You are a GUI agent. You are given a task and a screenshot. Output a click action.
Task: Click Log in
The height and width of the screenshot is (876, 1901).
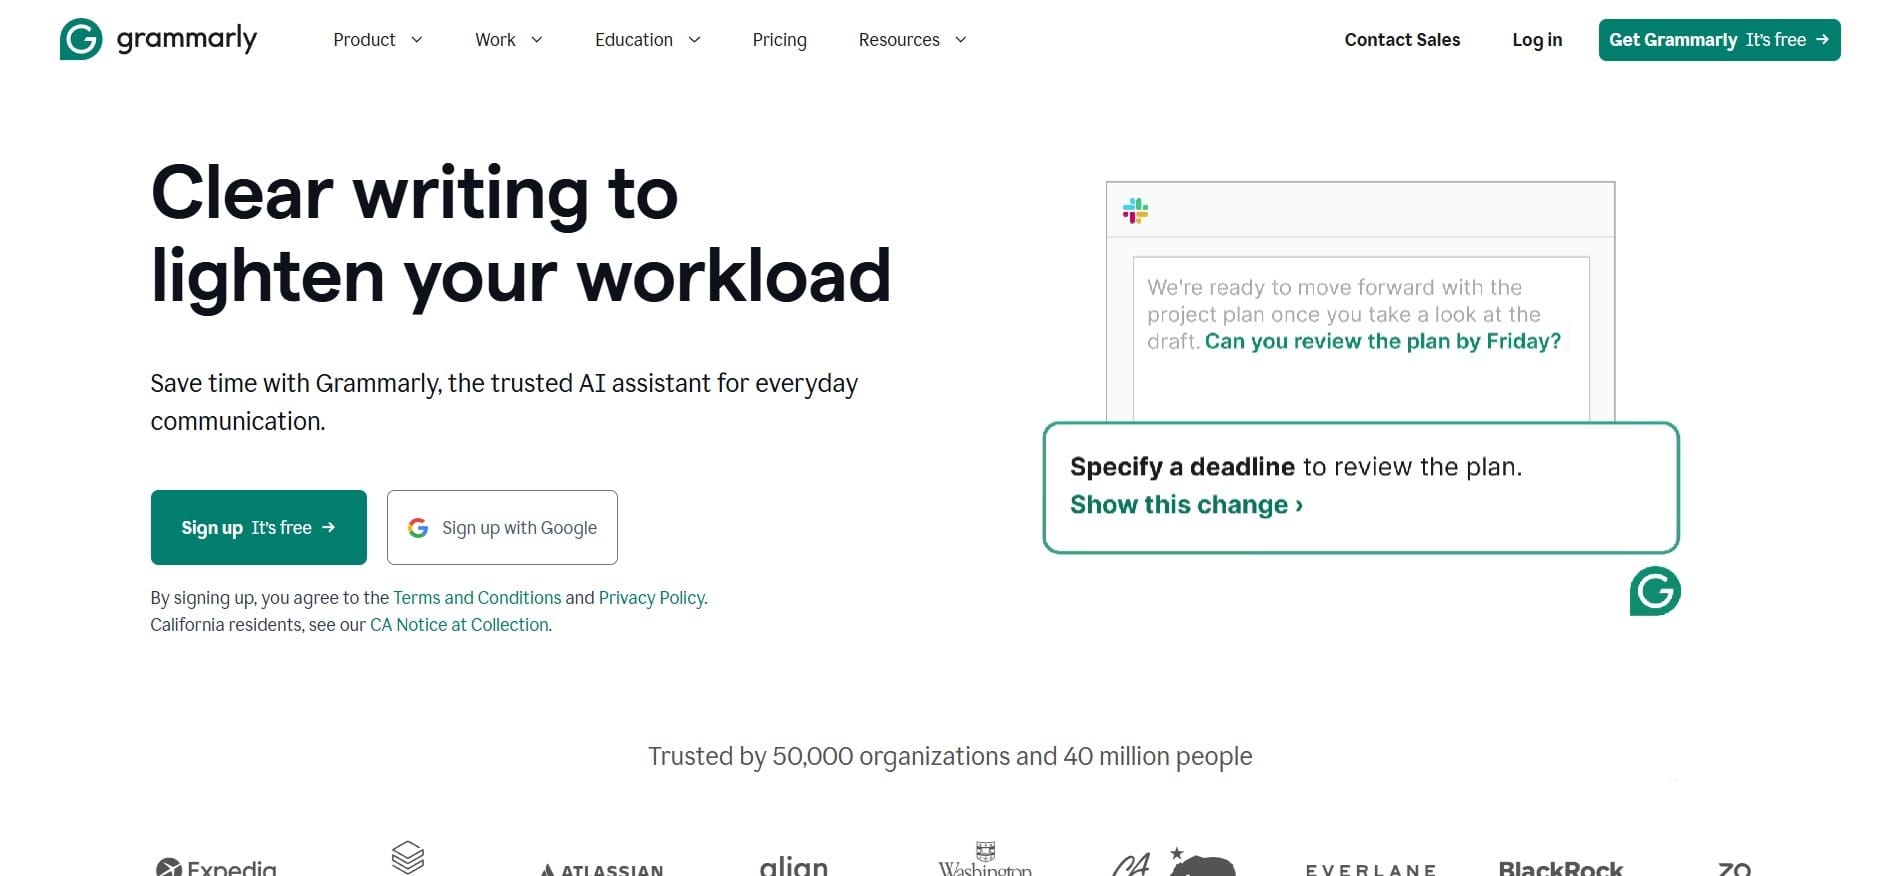[x=1537, y=40]
